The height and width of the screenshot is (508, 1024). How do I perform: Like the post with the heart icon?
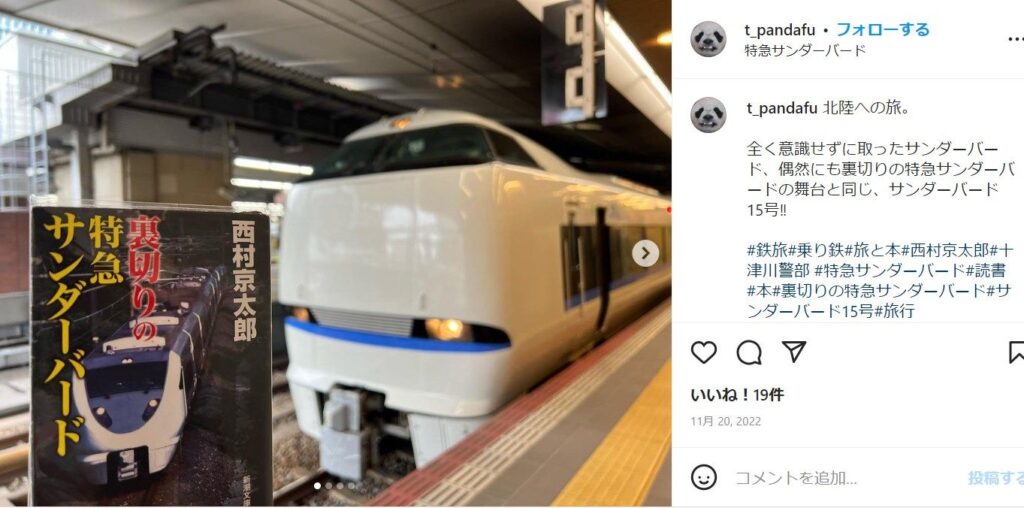click(703, 353)
